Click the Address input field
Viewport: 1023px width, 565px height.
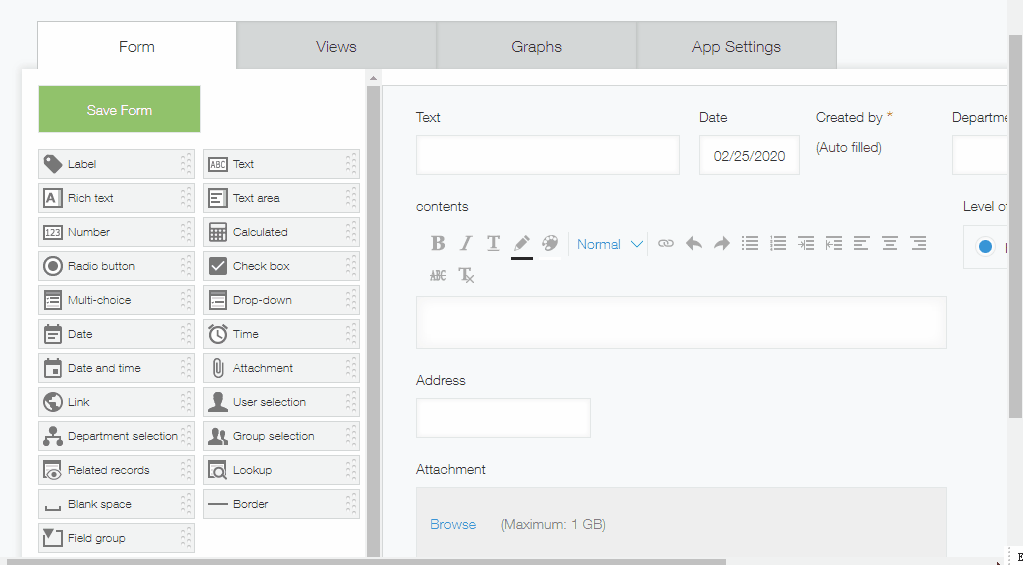tap(503, 418)
